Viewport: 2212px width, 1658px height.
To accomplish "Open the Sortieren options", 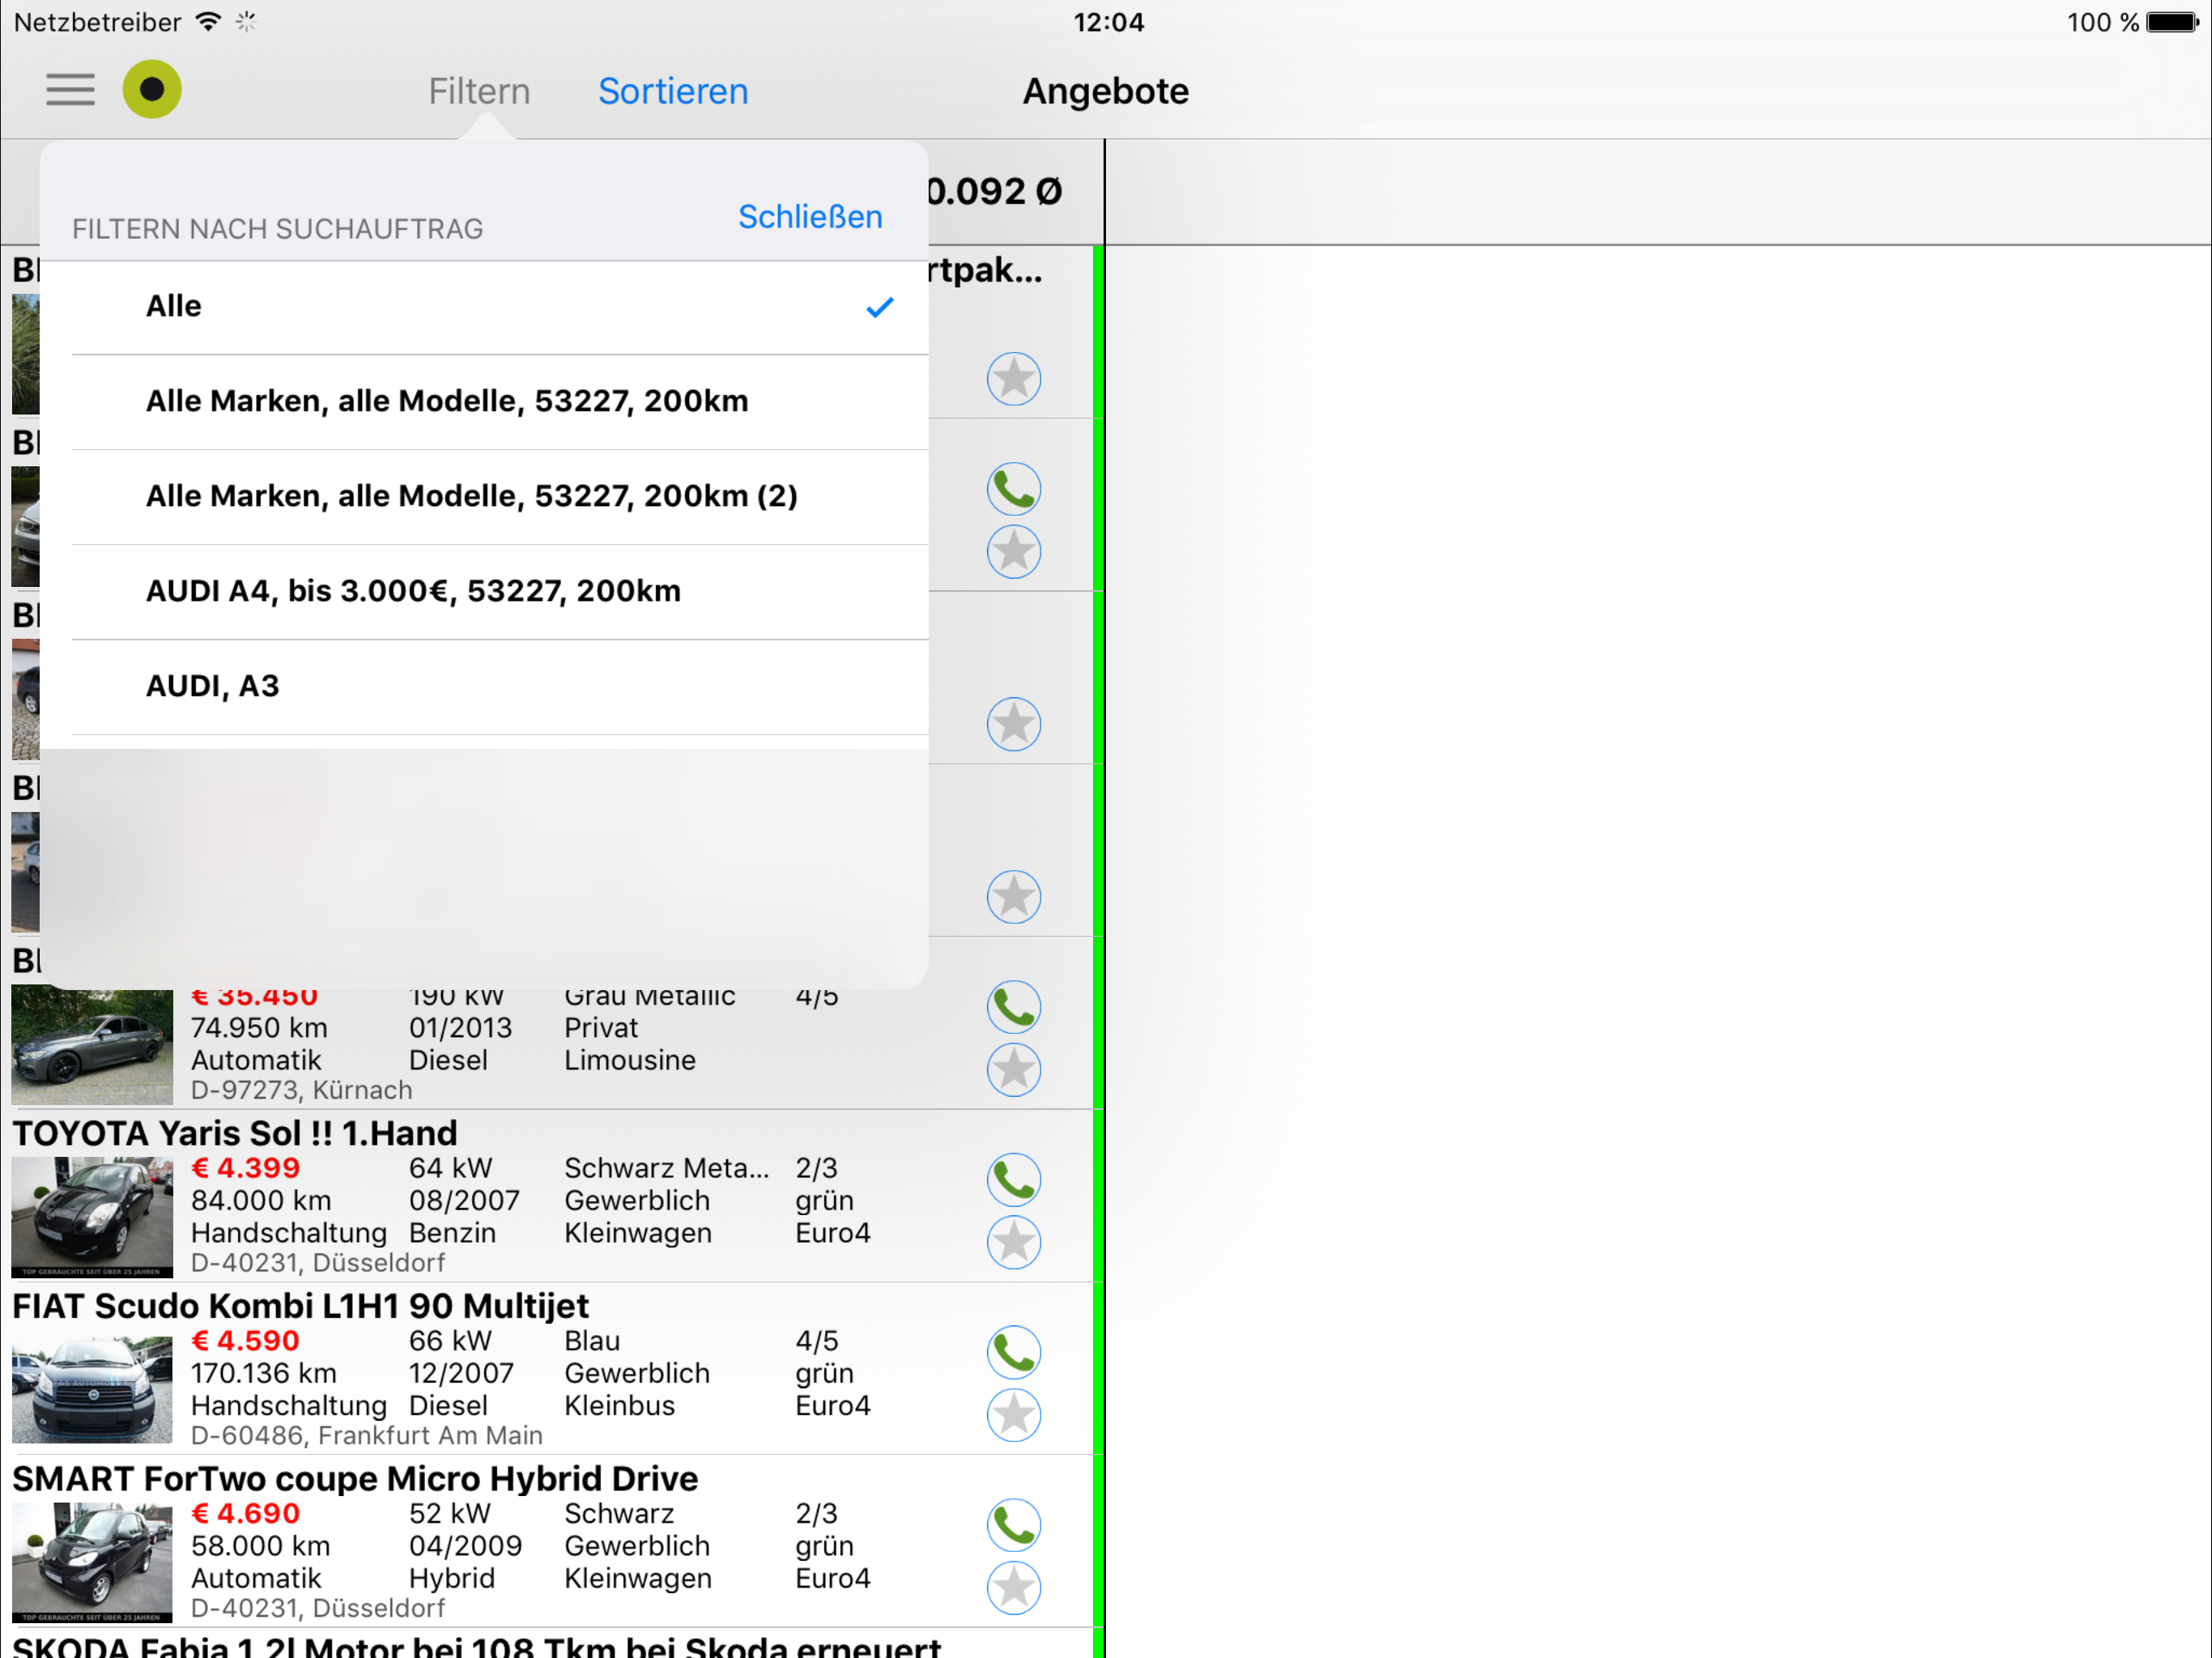I will click(673, 91).
